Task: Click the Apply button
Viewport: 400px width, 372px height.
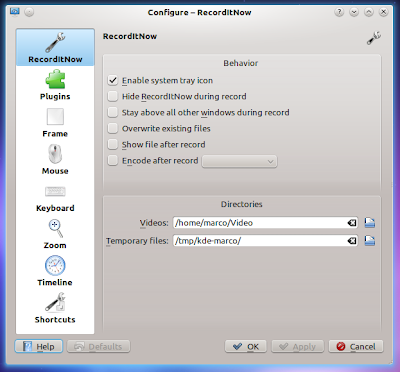Action: click(298, 346)
